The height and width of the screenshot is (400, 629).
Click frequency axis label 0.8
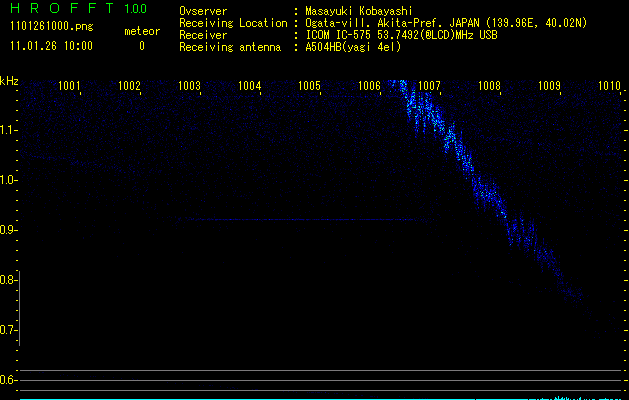point(8,280)
